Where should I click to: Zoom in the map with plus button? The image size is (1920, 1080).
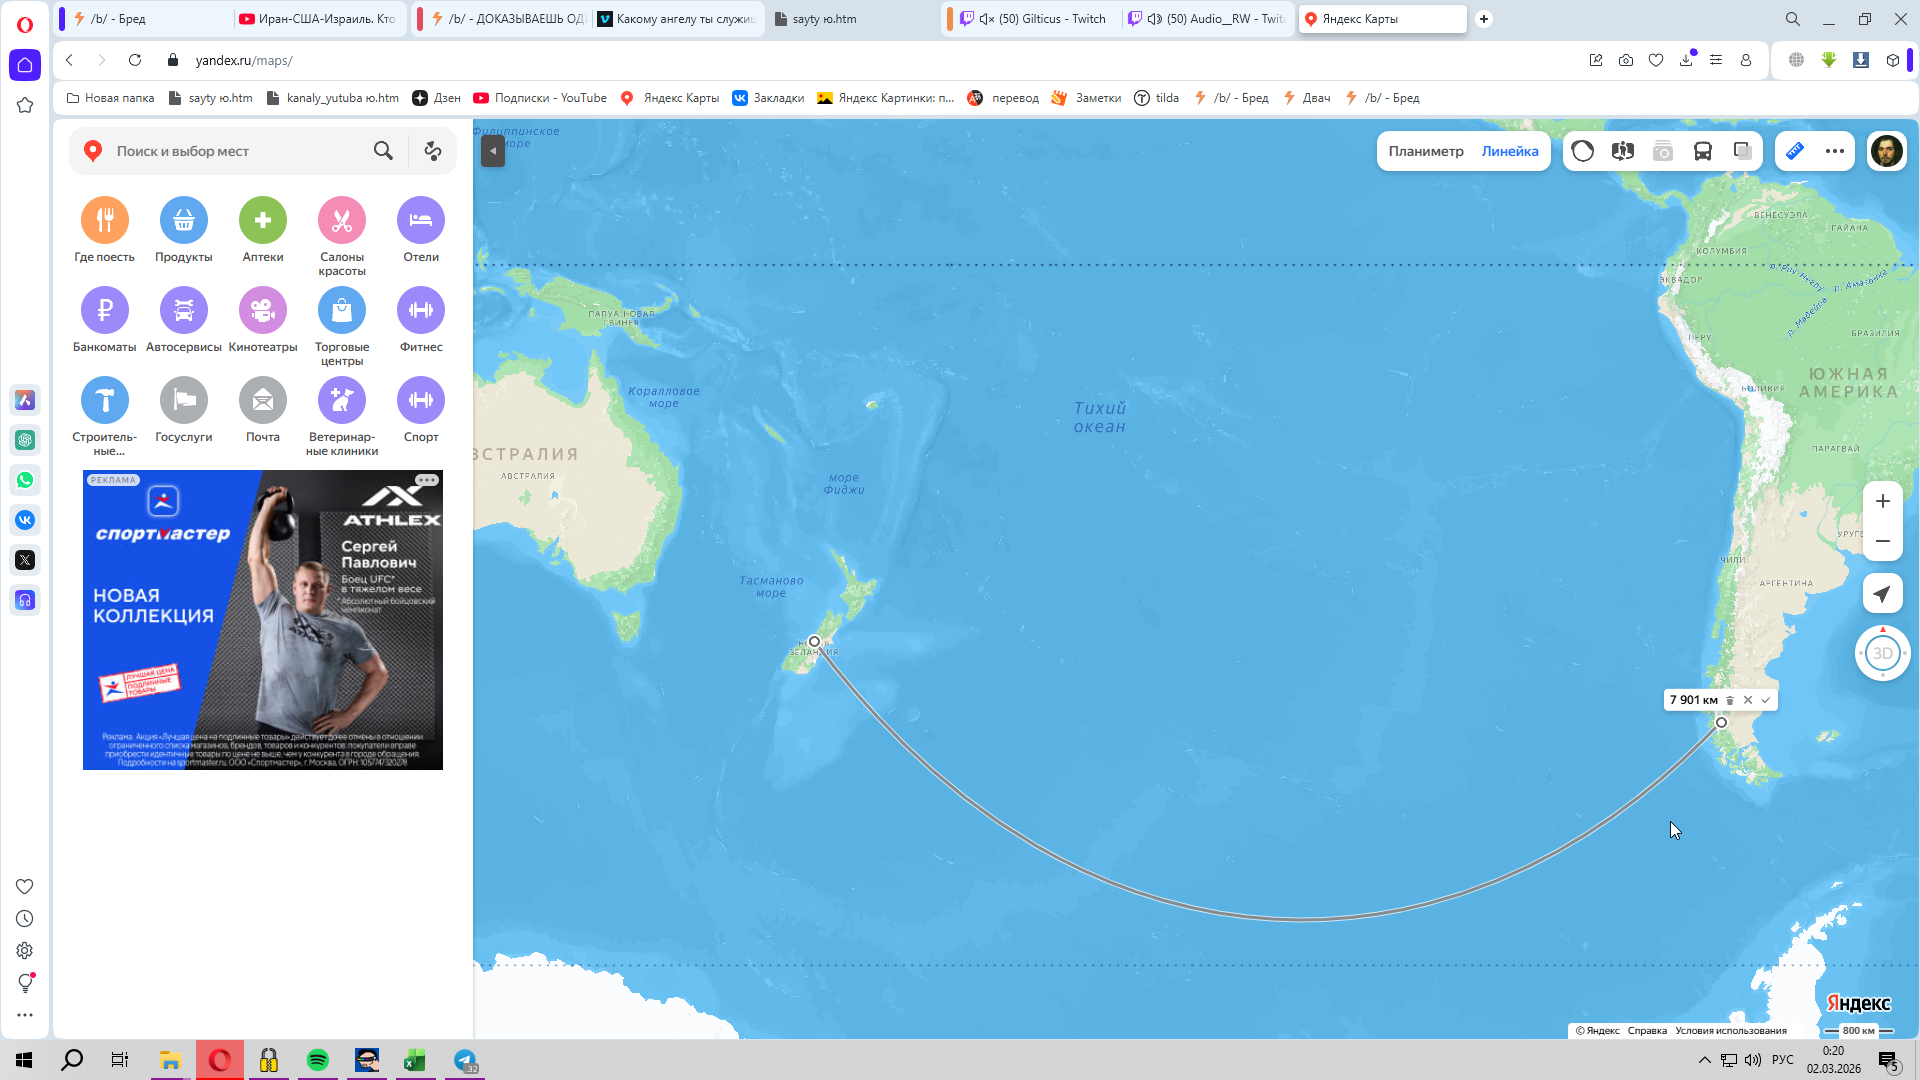pos(1882,501)
